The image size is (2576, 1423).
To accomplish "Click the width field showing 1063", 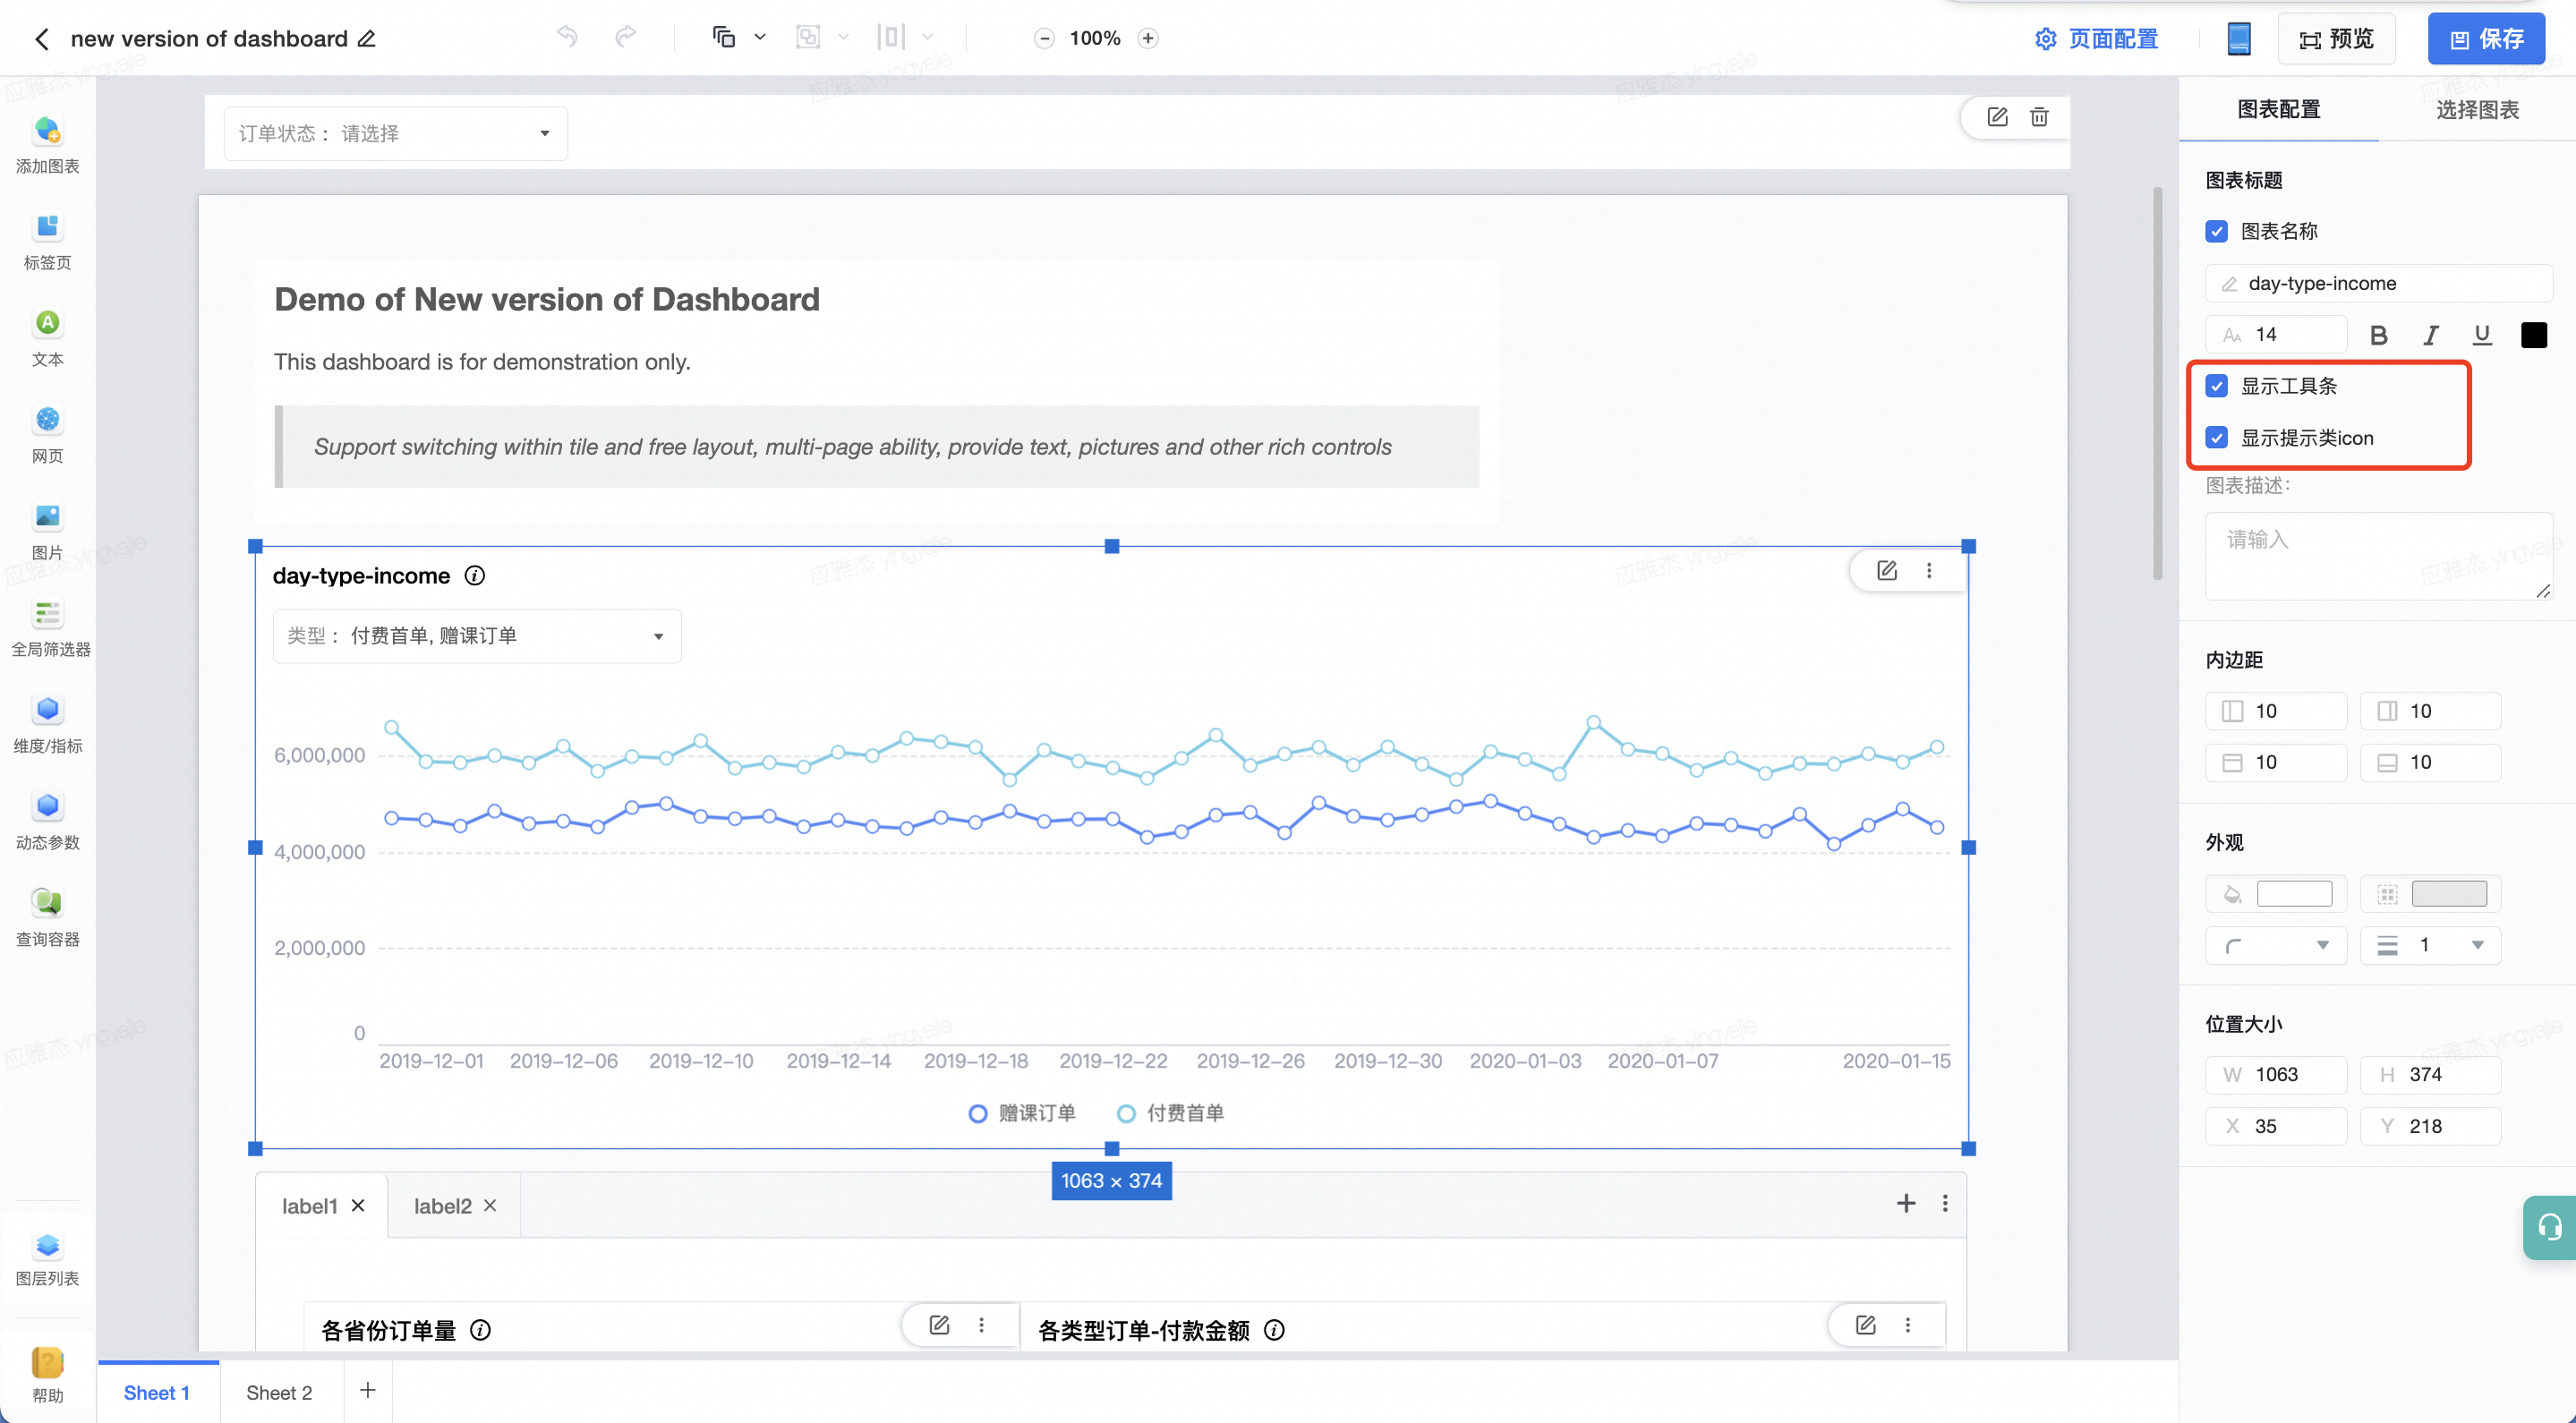I will pyautogui.click(x=2276, y=1075).
